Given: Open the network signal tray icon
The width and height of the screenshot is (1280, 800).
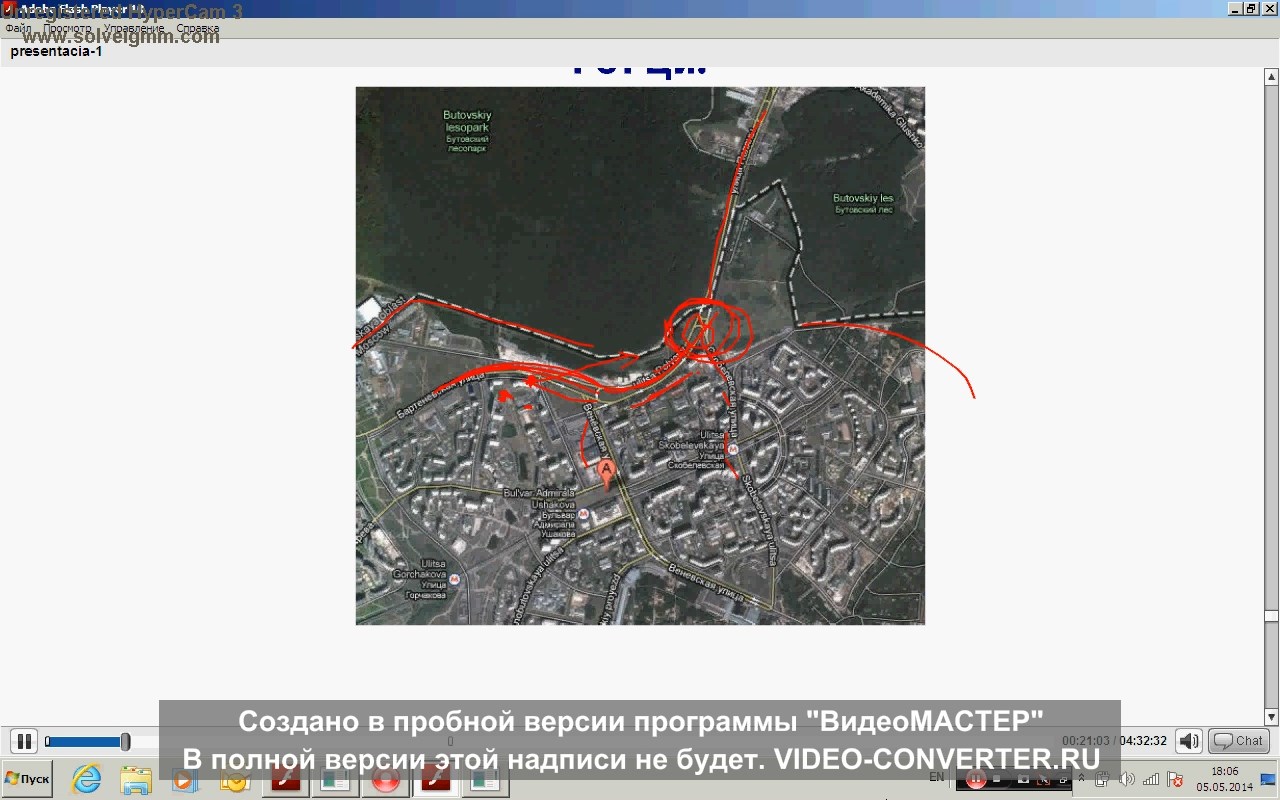Looking at the screenshot, I should click(x=1151, y=779).
